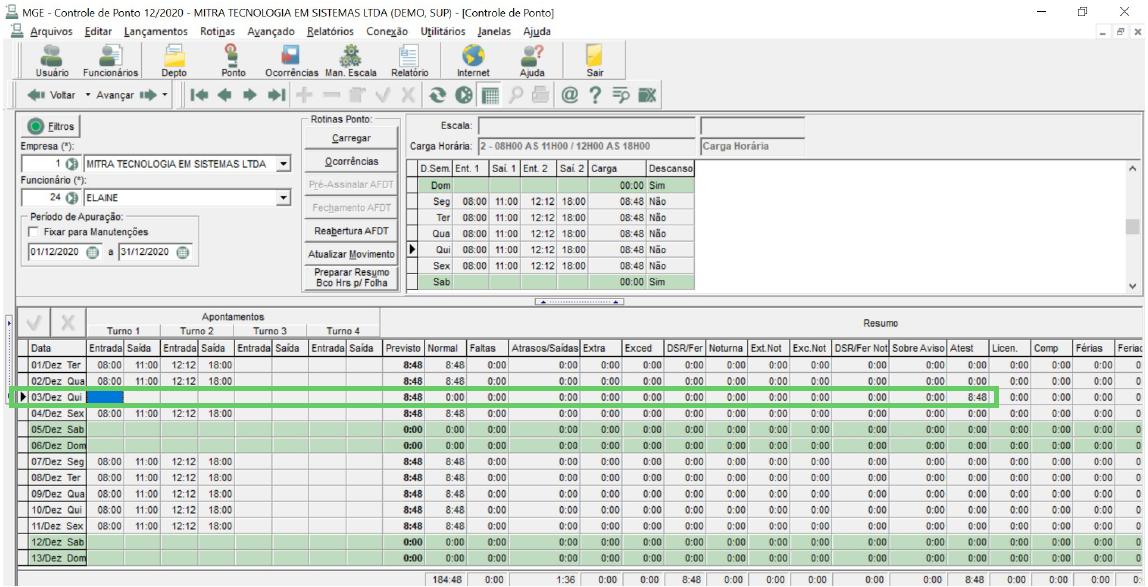The width and height of the screenshot is (1148, 587).
Task: Click the Funcionário code input field
Action: tap(44, 198)
